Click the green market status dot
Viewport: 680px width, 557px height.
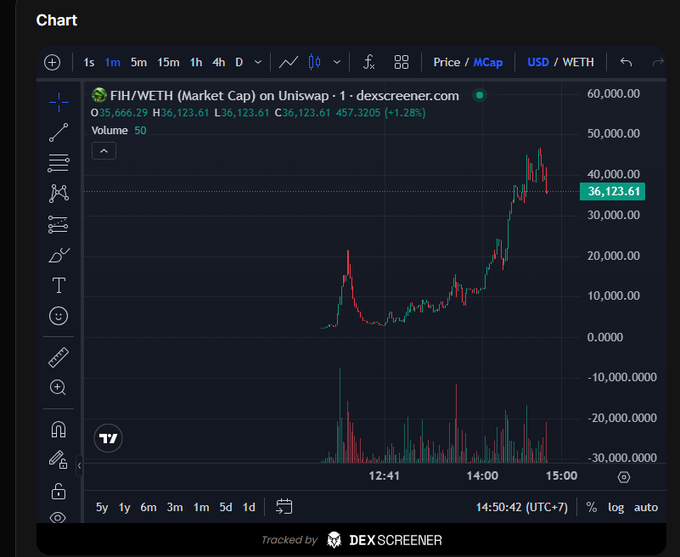tap(479, 95)
